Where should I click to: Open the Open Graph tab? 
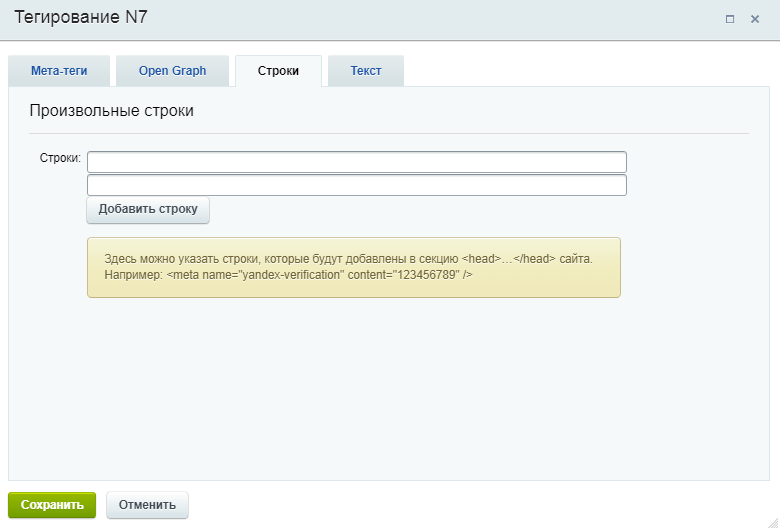coord(172,71)
